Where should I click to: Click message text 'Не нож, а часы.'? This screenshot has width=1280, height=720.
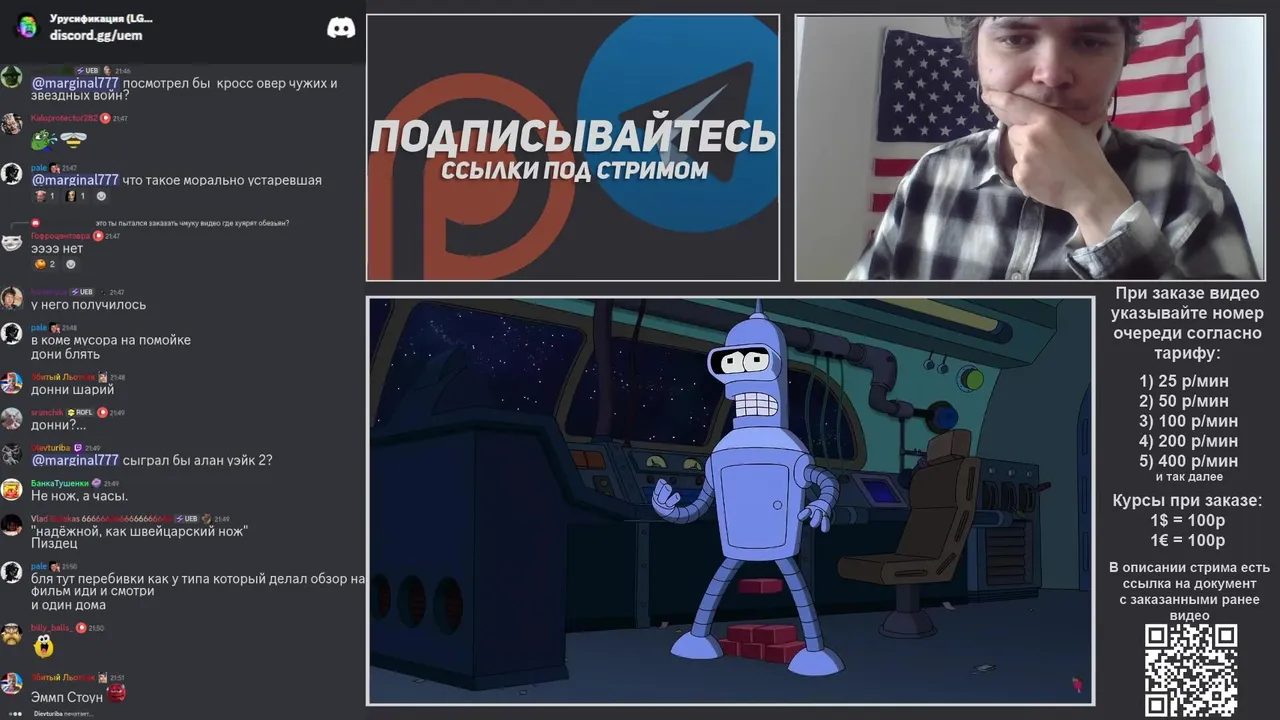[x=79, y=496]
